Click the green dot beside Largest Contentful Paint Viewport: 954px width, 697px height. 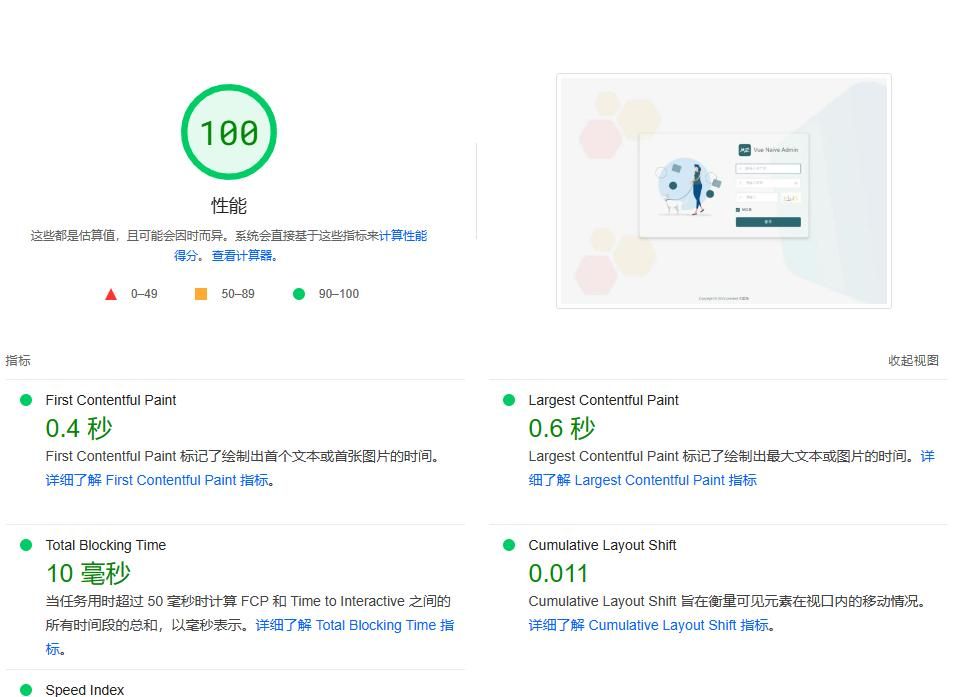[x=508, y=400]
